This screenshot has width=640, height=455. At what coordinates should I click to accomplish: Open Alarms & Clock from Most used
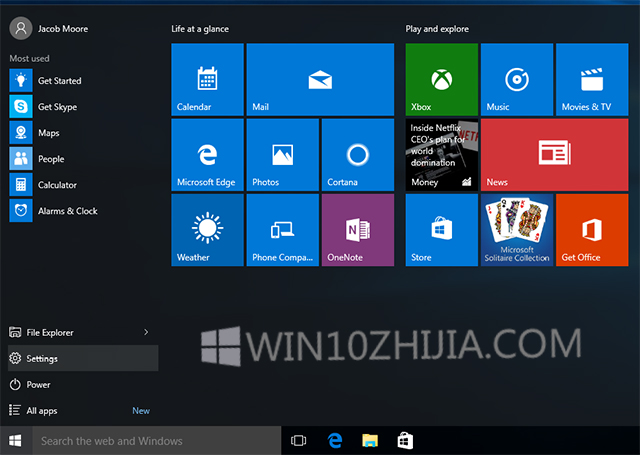[x=83, y=211]
